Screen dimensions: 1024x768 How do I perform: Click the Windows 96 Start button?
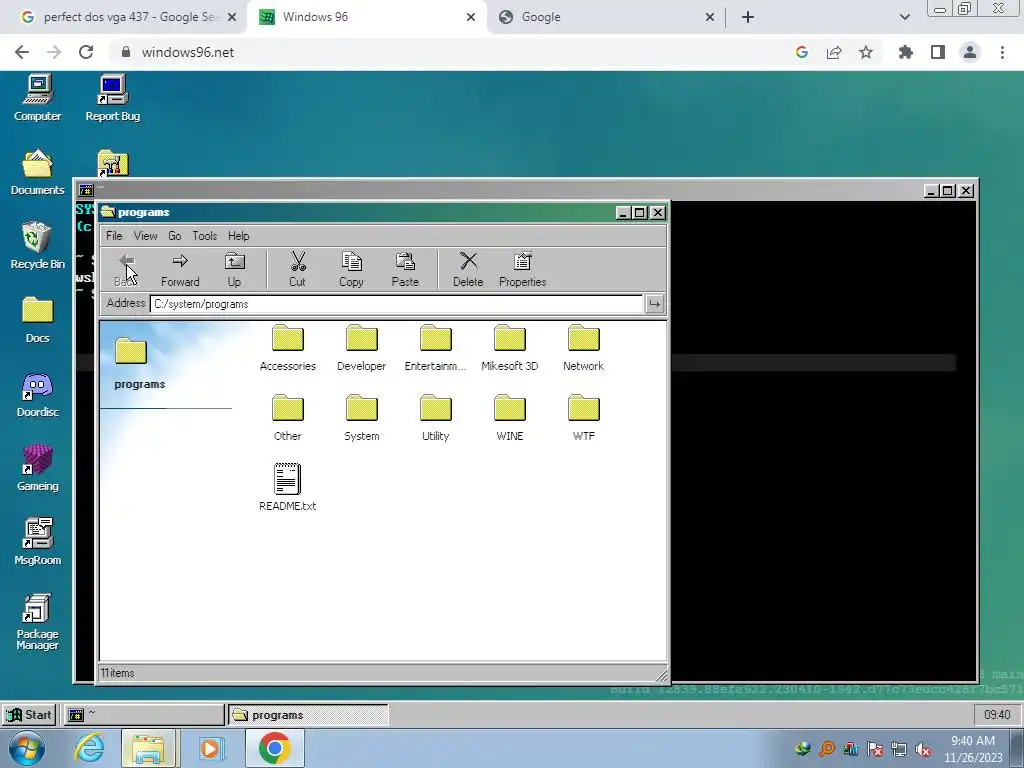[x=29, y=714]
